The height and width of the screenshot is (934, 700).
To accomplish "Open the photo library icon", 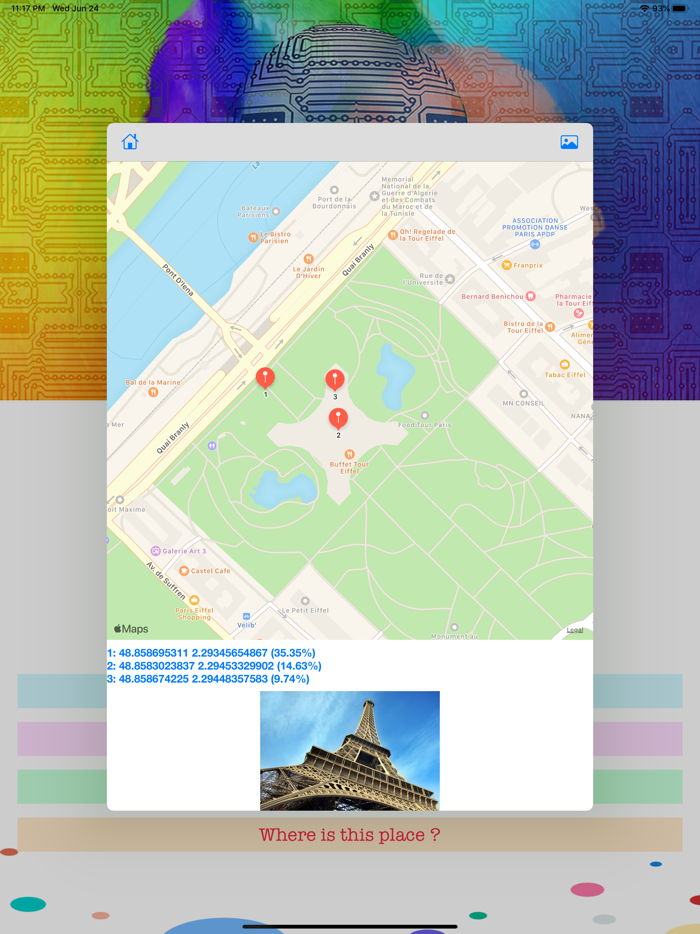I will [569, 142].
